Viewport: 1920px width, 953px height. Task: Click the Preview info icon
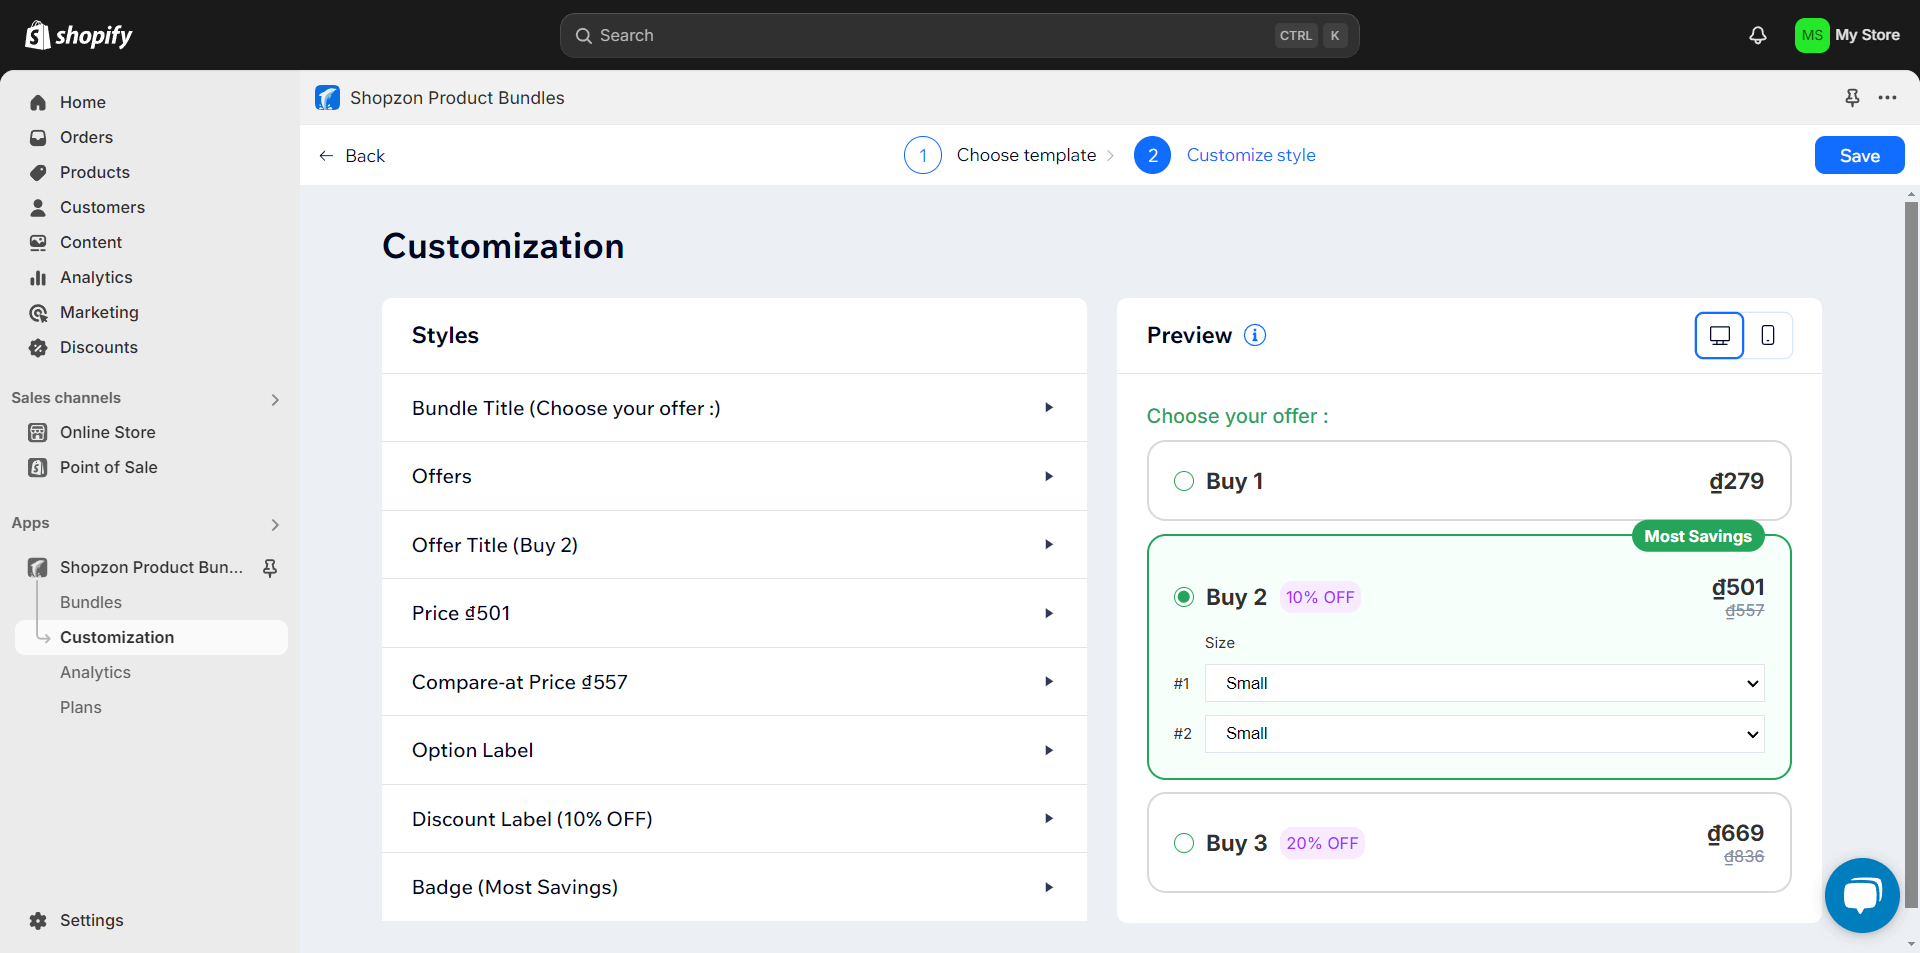tap(1254, 335)
